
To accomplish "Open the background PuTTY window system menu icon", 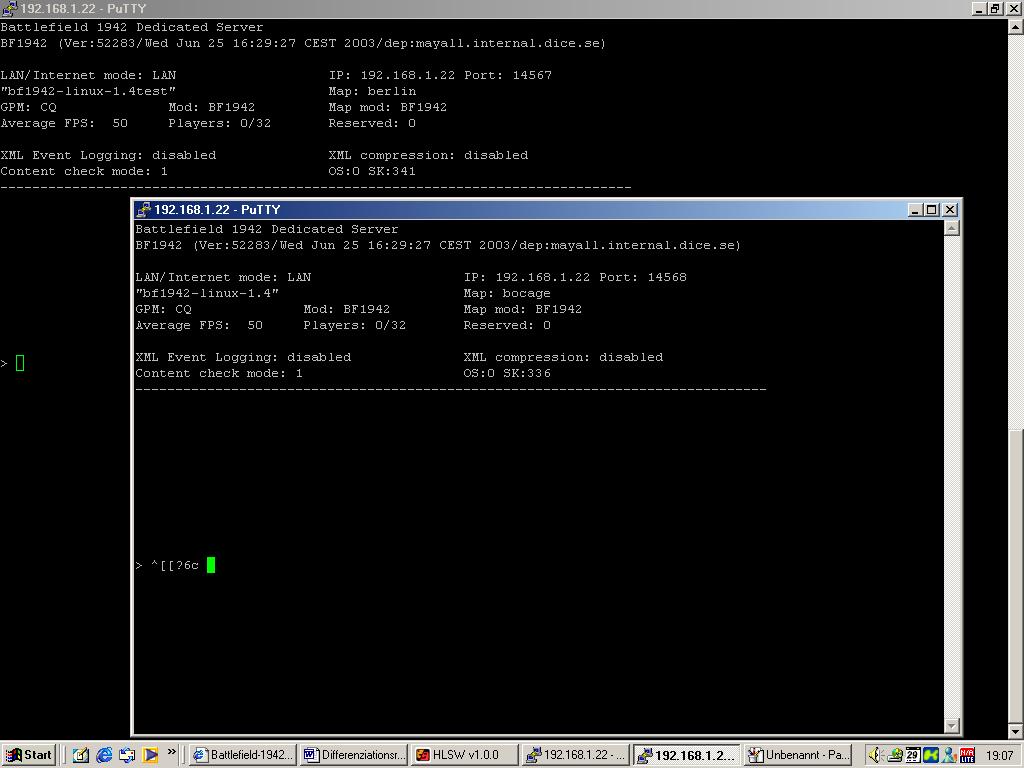I will (9, 8).
